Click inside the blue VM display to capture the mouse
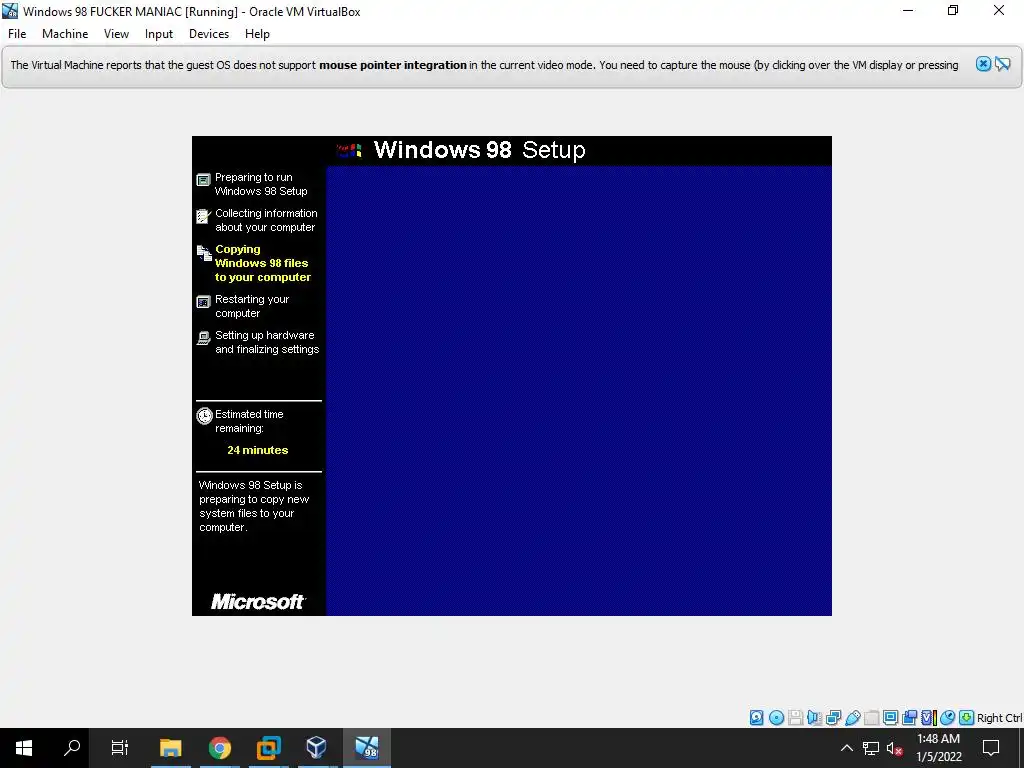The image size is (1024, 768). point(579,391)
